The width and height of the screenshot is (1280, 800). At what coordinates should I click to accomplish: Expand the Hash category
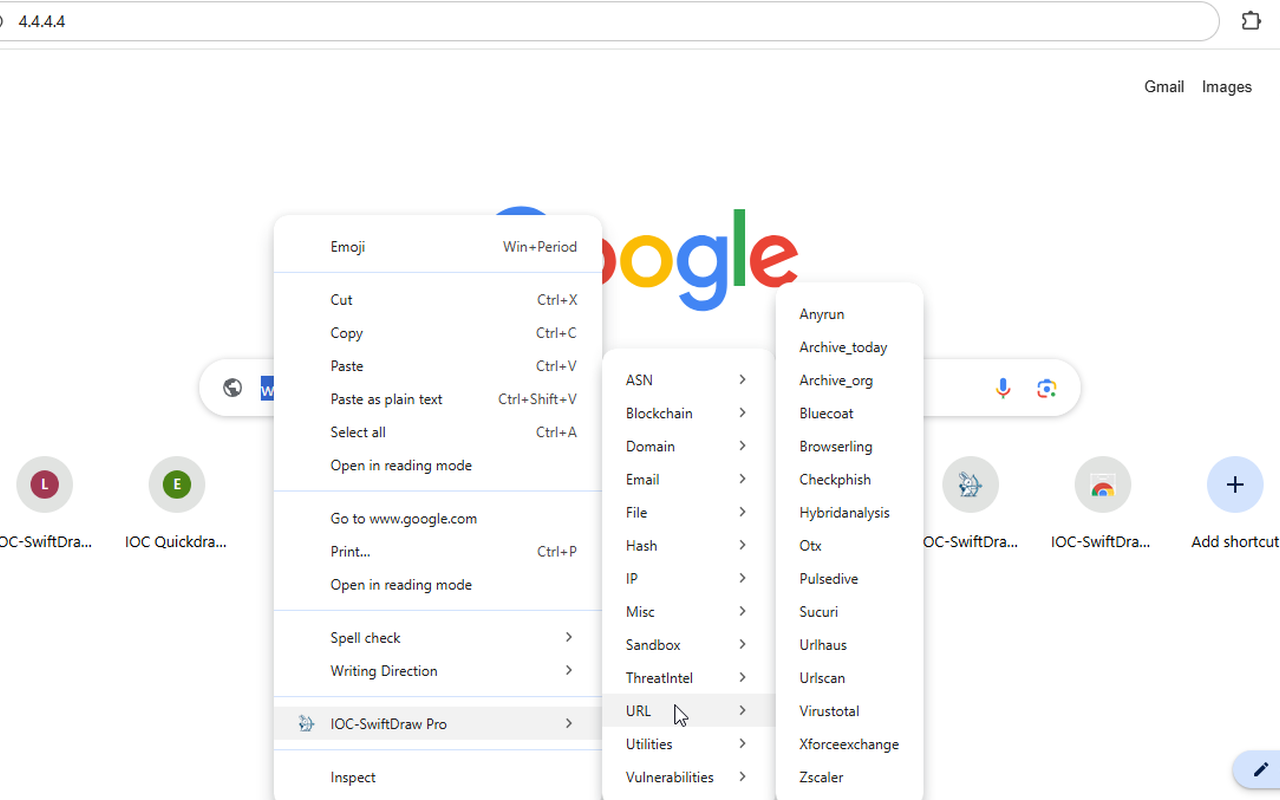point(688,545)
